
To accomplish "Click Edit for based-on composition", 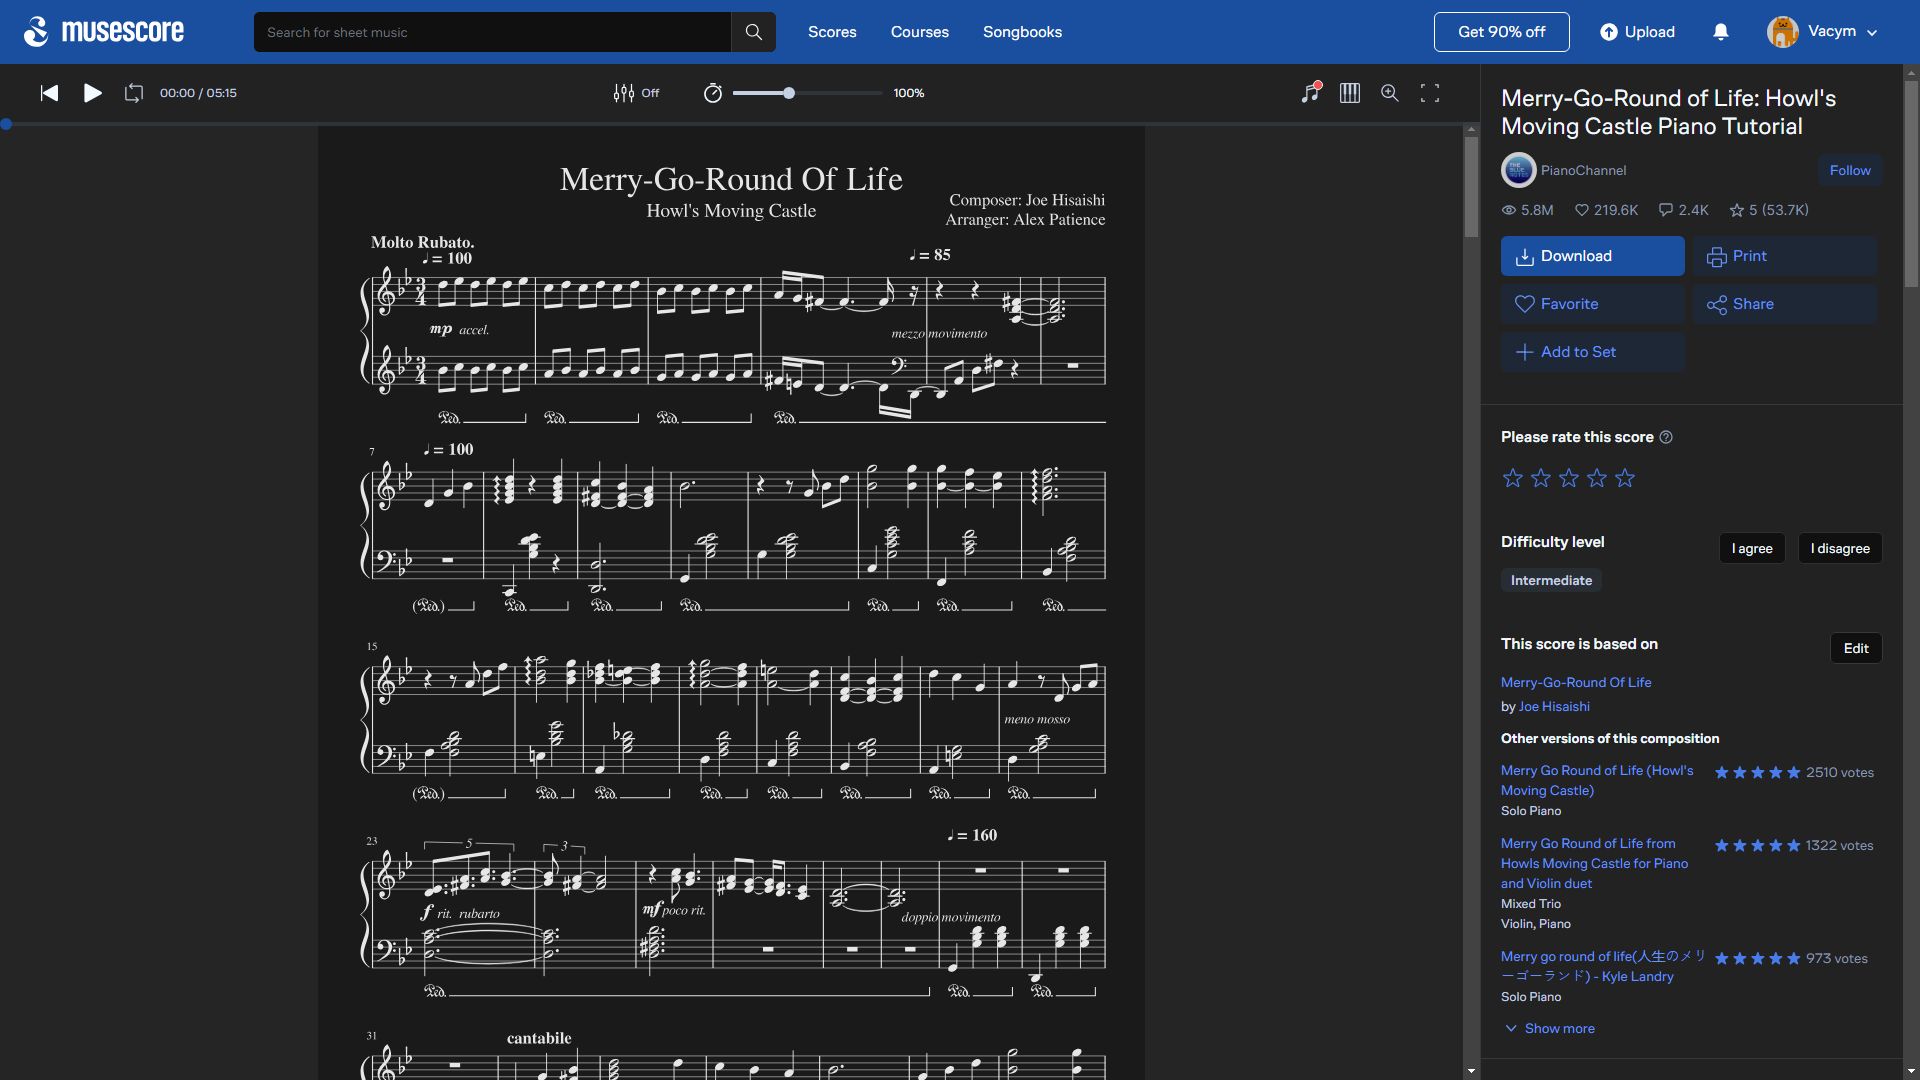I will click(x=1856, y=648).
